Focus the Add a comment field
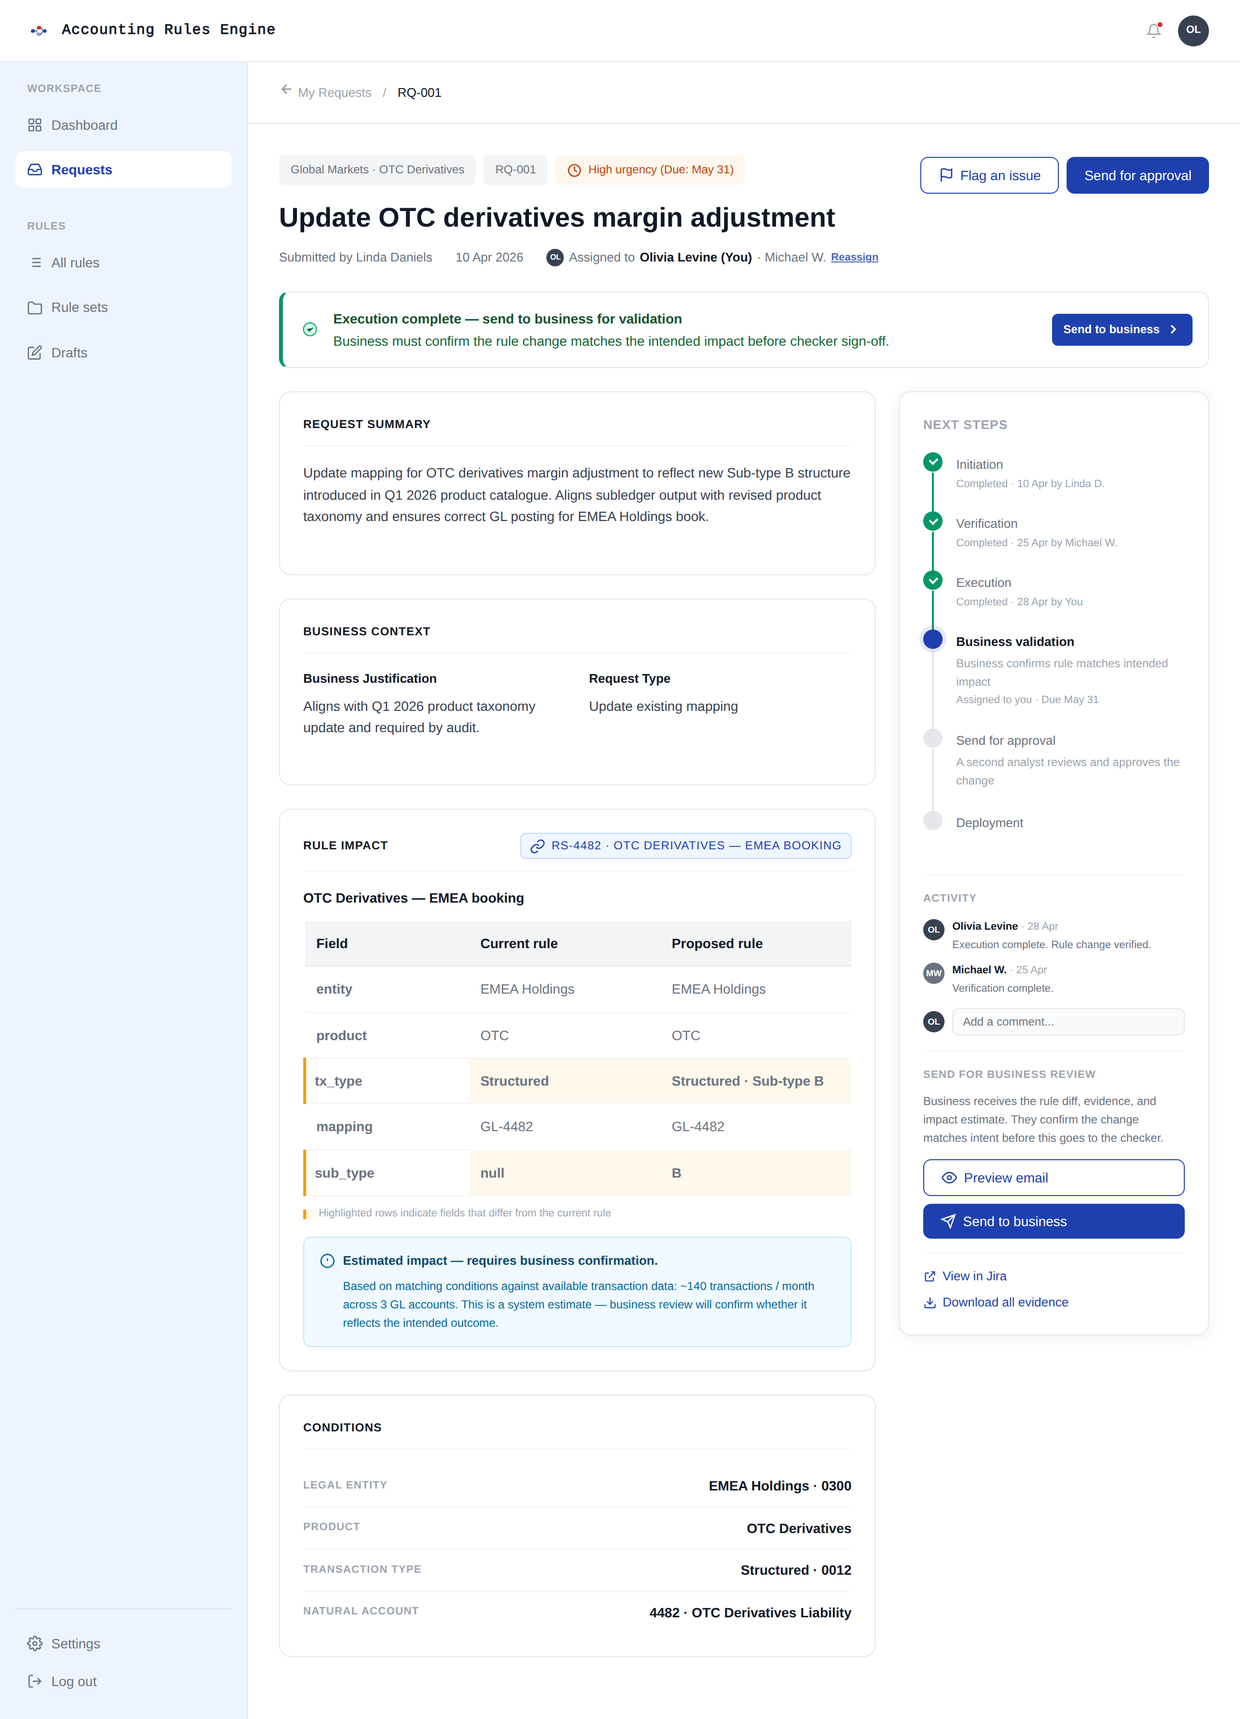The image size is (1240, 1719). 1068,1022
